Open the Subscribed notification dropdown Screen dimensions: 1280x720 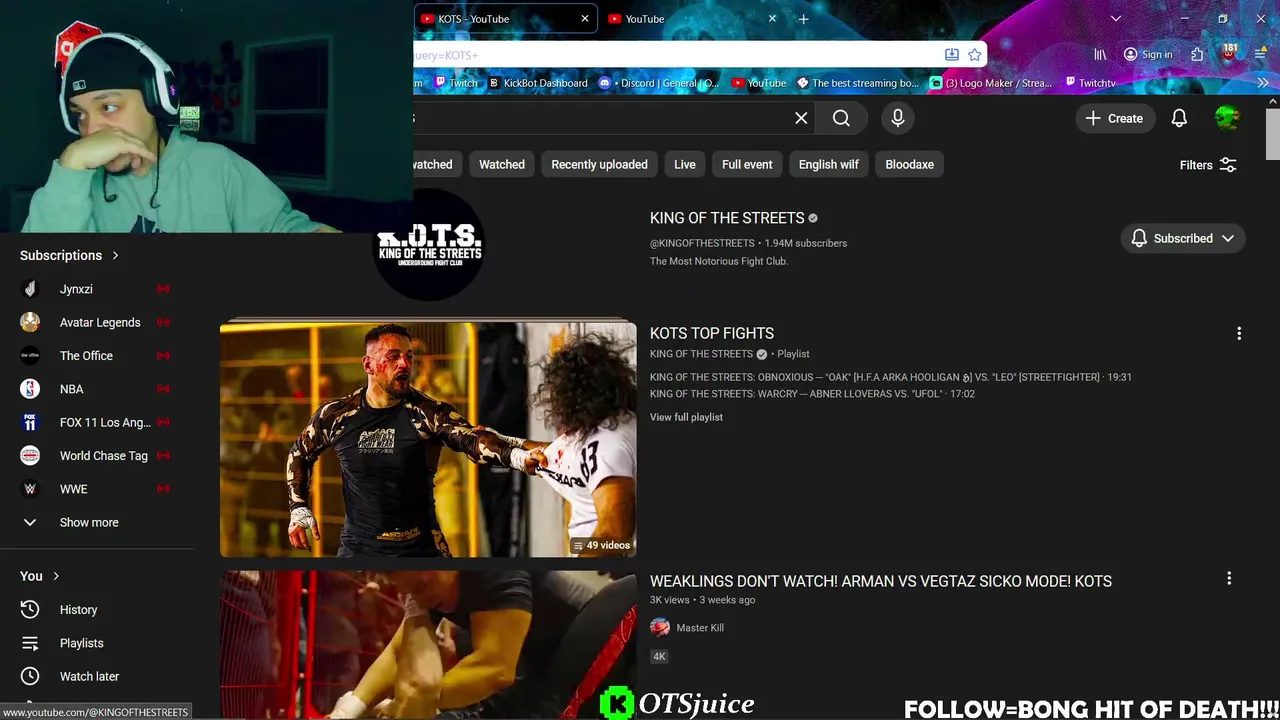click(1183, 238)
